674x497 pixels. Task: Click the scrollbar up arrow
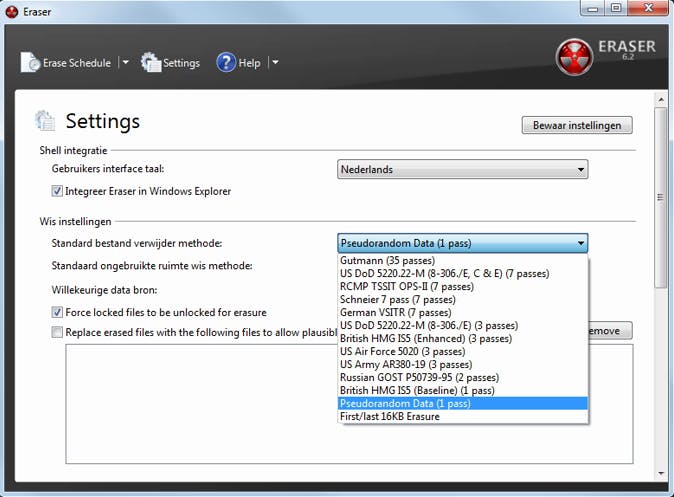(x=661, y=100)
